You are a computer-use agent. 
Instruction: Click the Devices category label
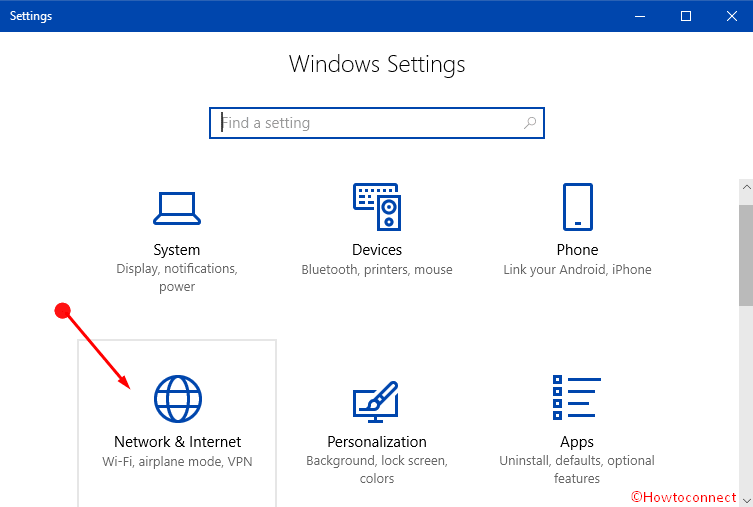coord(377,250)
